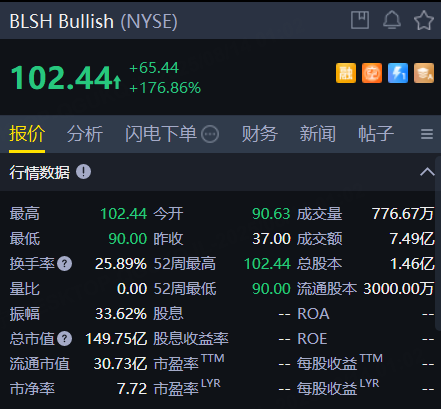Click the blue lightning bolt badge
Screen dimensions: 441x409
398,73
